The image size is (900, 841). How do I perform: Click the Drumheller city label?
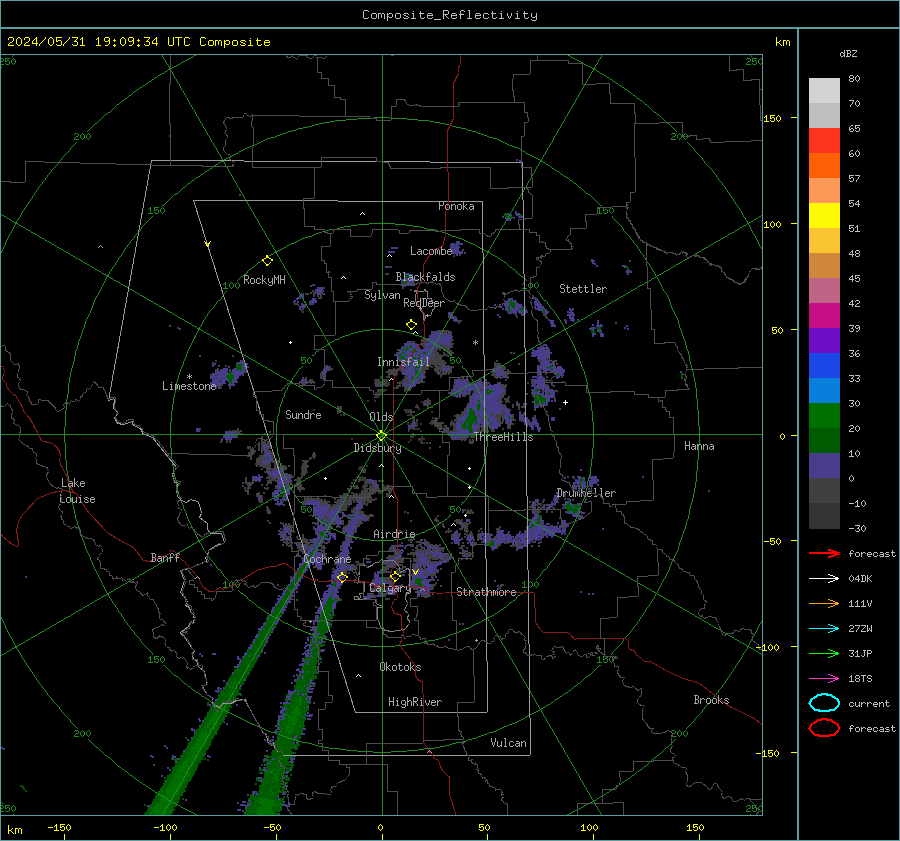click(586, 493)
